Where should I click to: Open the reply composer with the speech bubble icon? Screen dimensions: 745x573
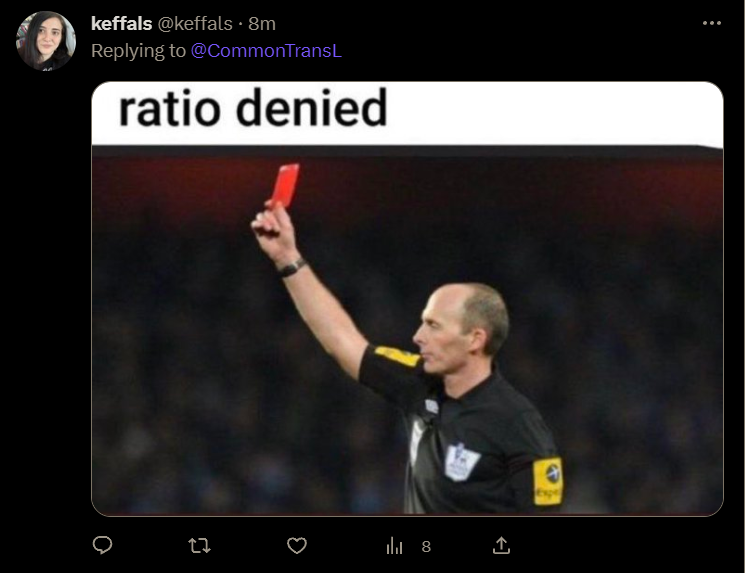click(x=102, y=545)
